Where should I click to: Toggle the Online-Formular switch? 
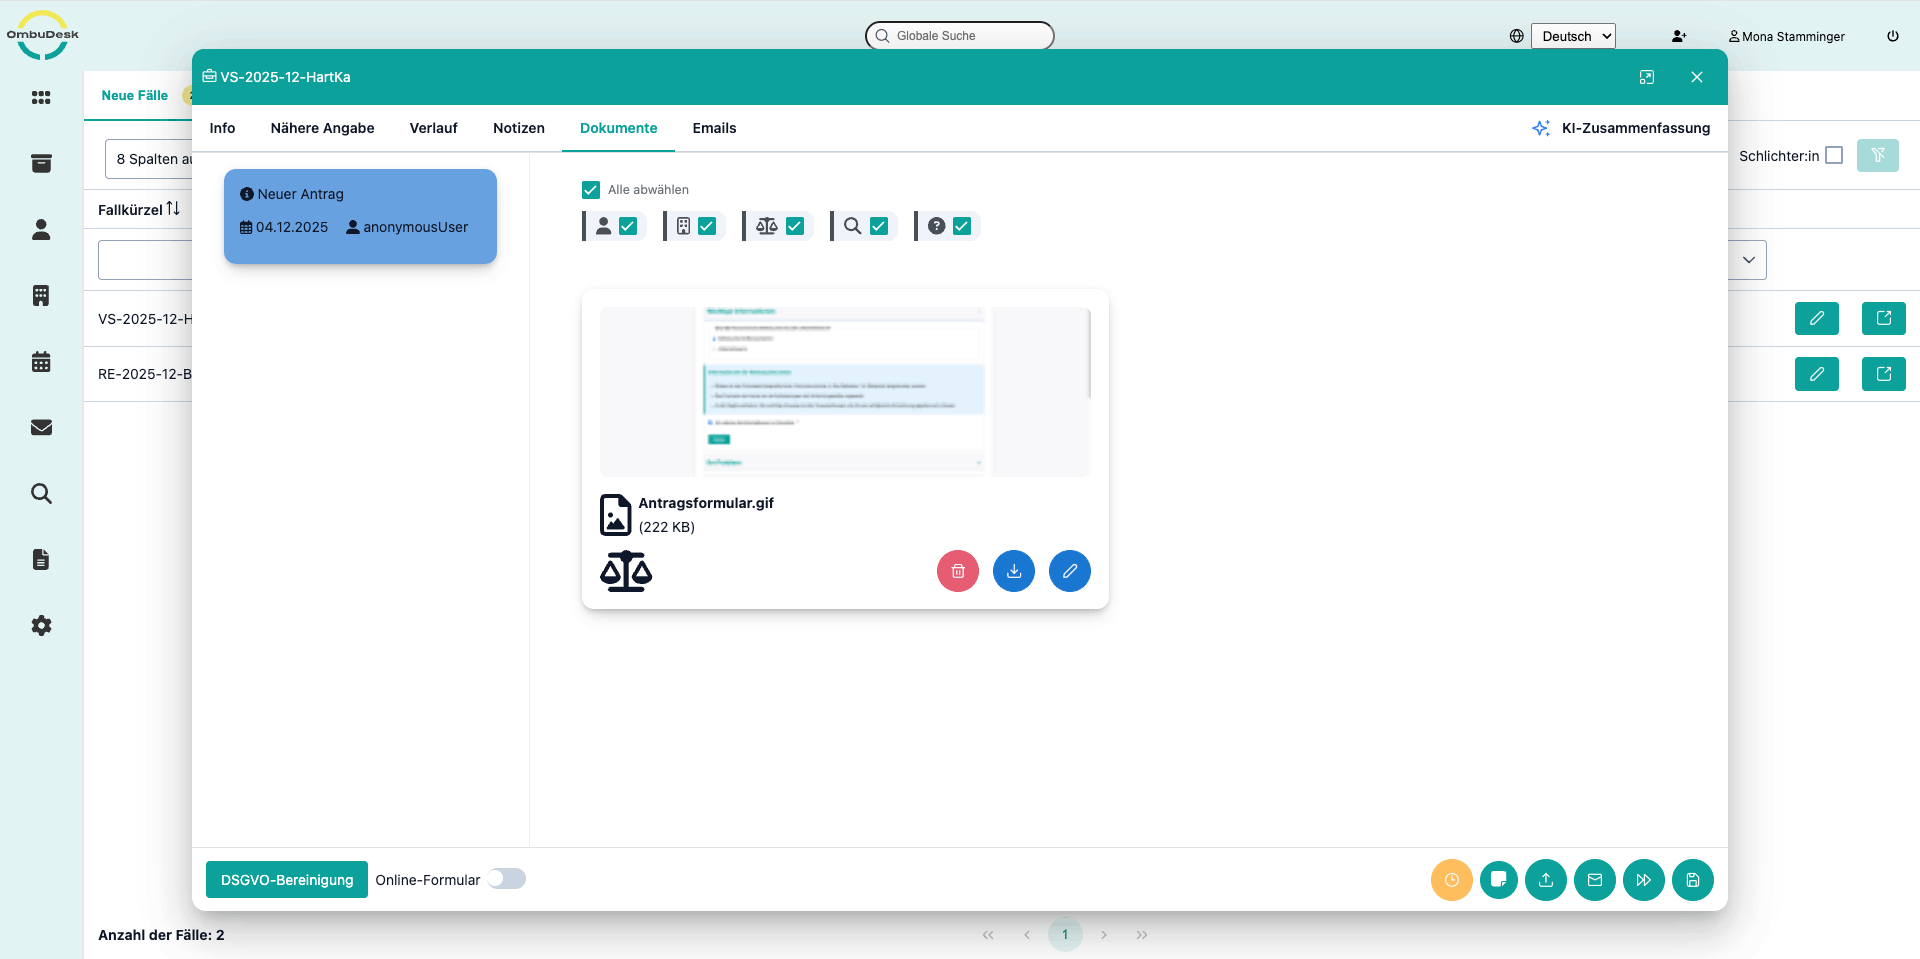[x=506, y=879]
